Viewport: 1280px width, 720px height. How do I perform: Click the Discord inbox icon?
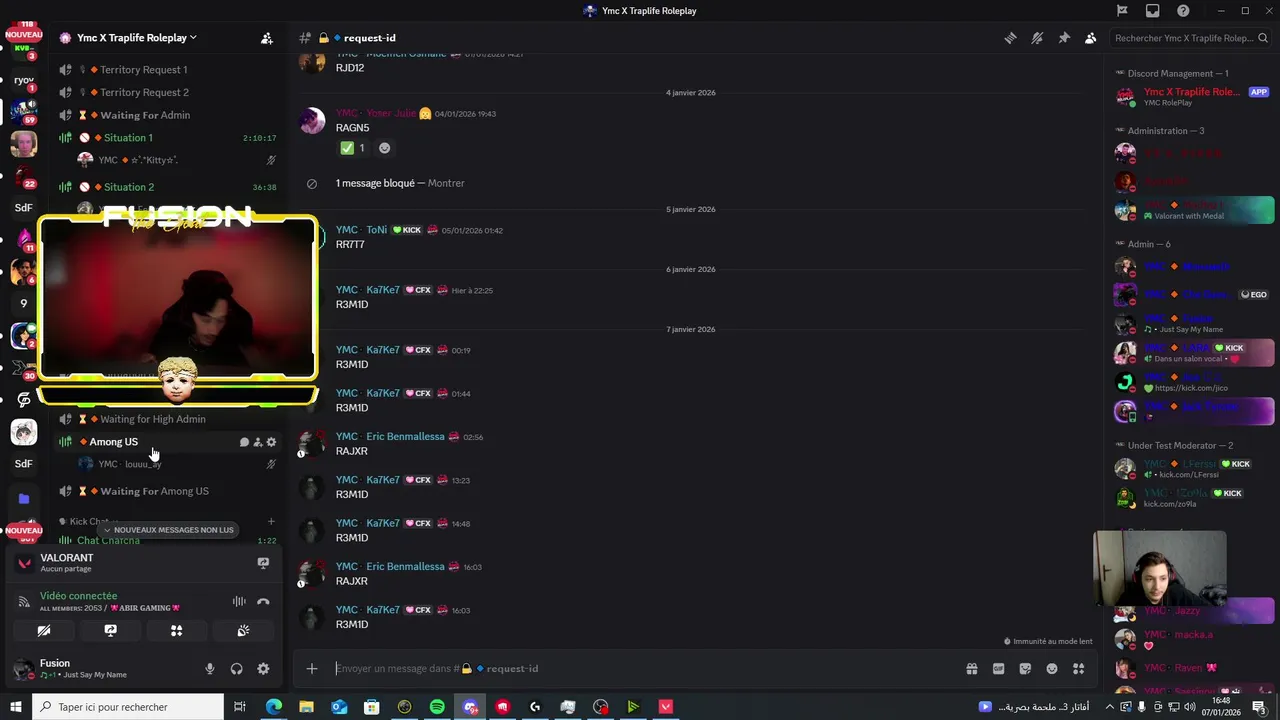pyautogui.click(x=1153, y=11)
